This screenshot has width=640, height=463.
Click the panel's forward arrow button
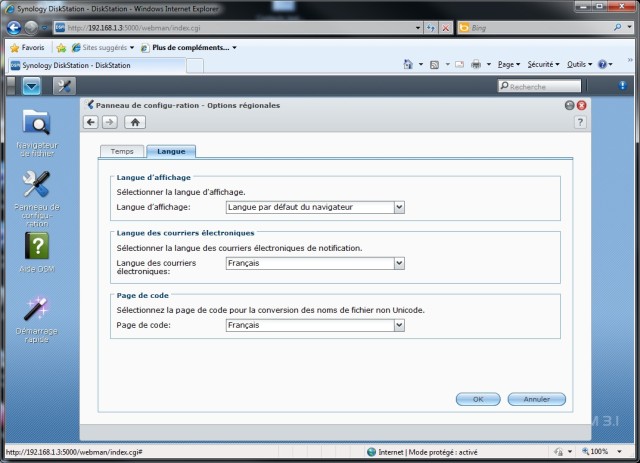pyautogui.click(x=110, y=122)
